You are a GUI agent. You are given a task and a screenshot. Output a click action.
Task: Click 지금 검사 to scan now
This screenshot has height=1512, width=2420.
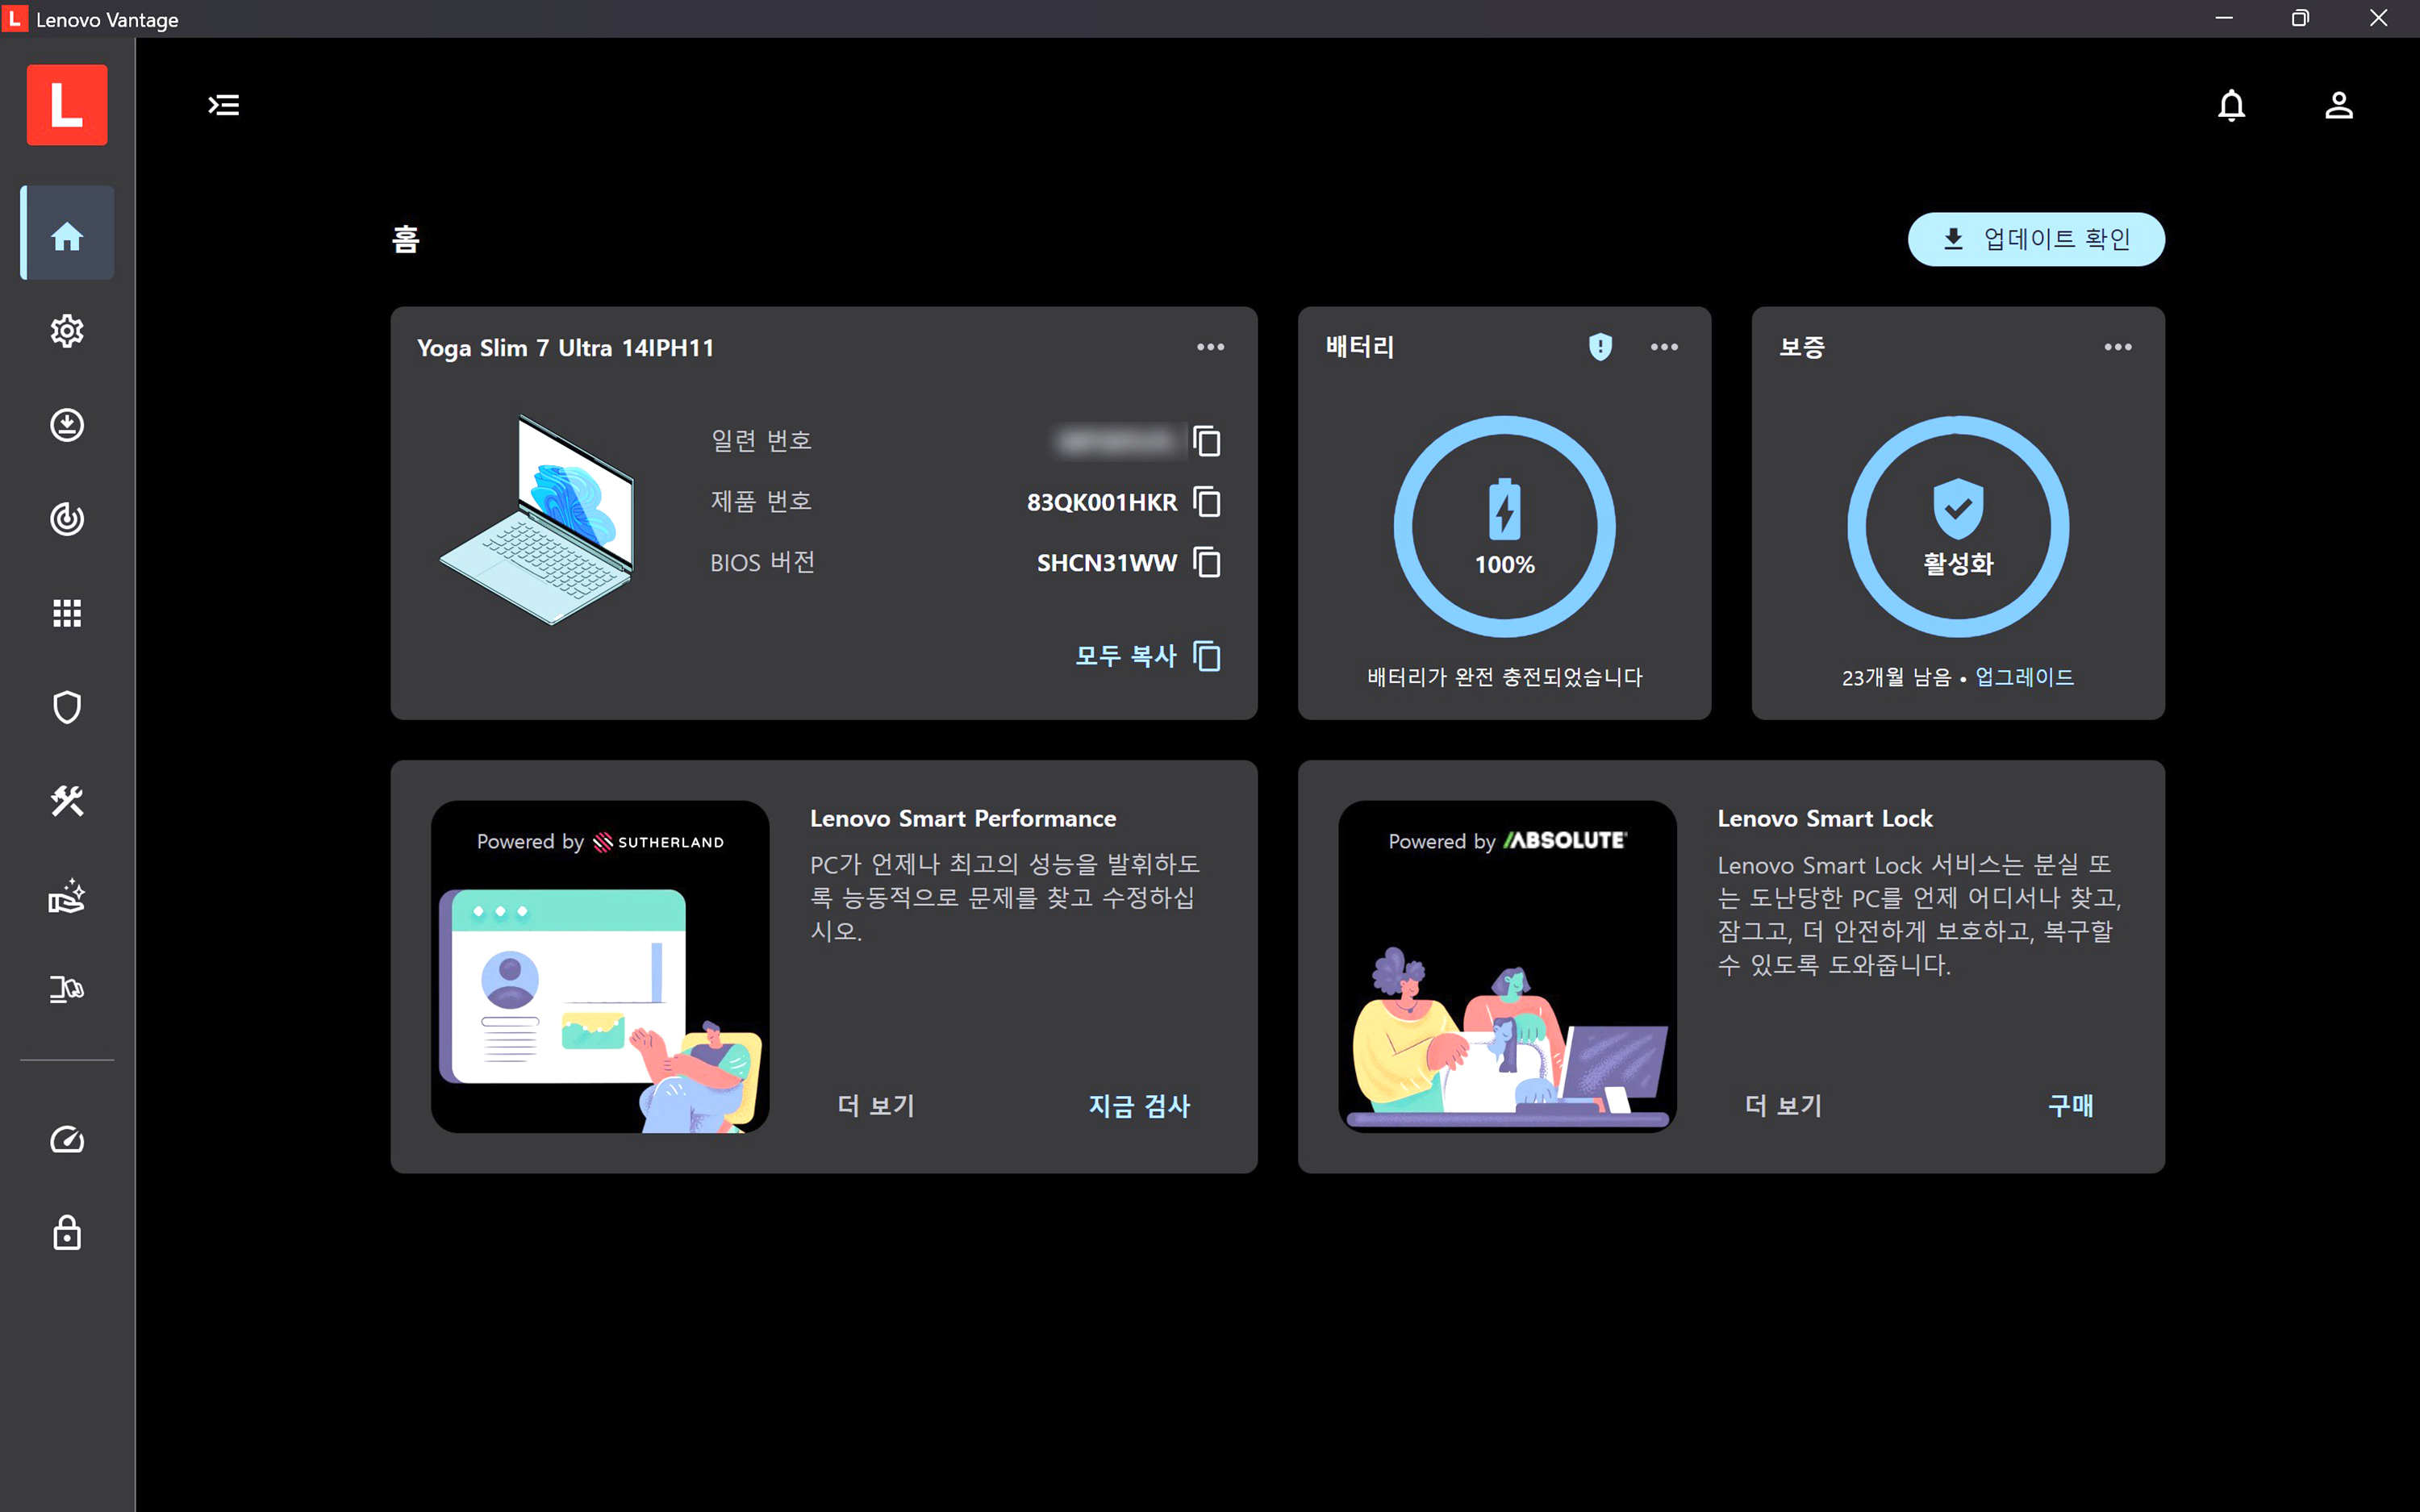[x=1139, y=1106]
